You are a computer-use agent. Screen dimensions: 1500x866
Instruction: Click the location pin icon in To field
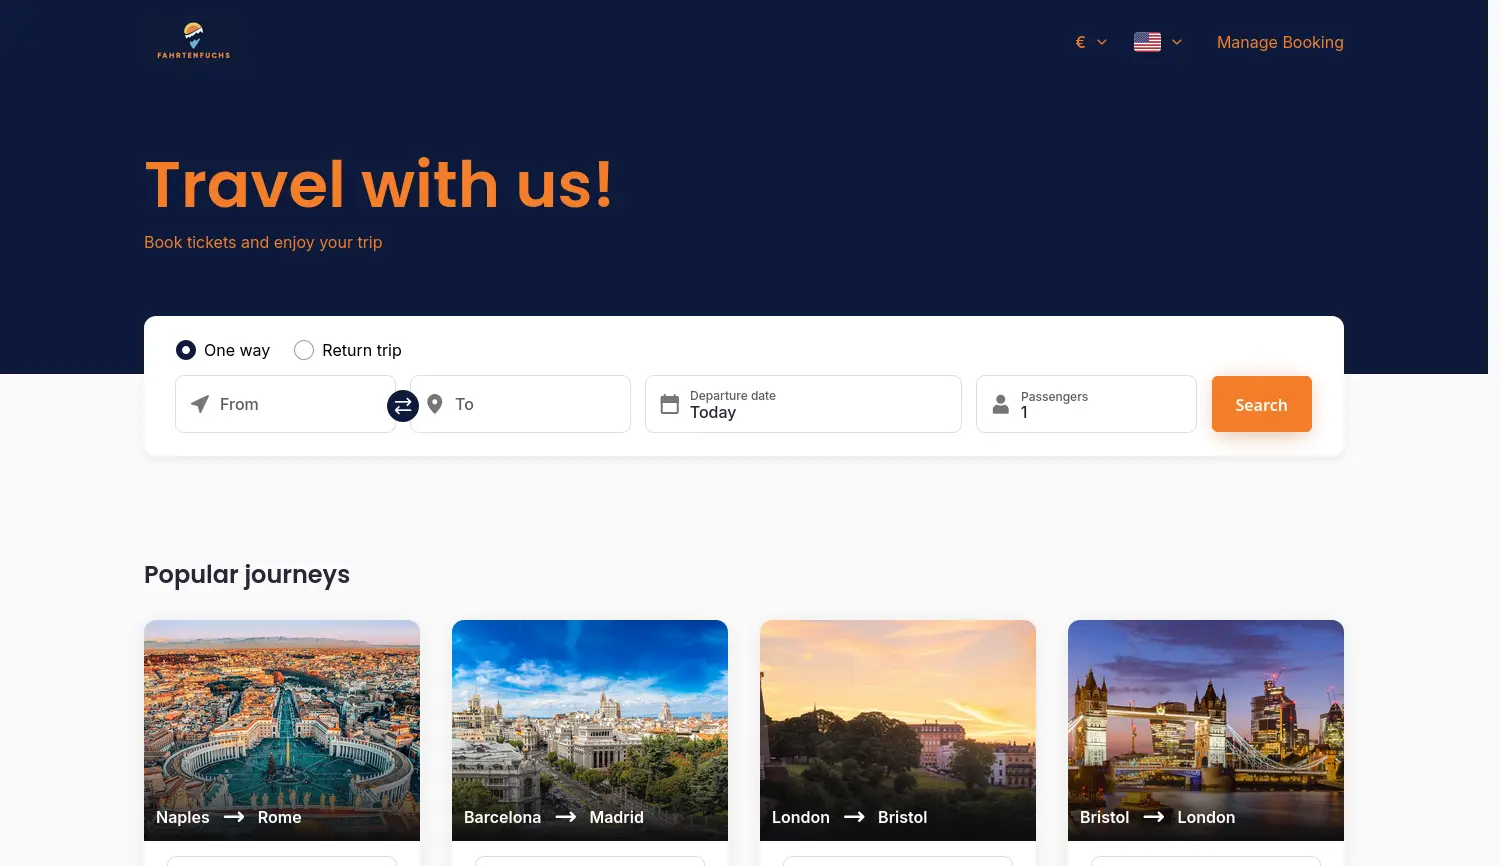(x=435, y=404)
